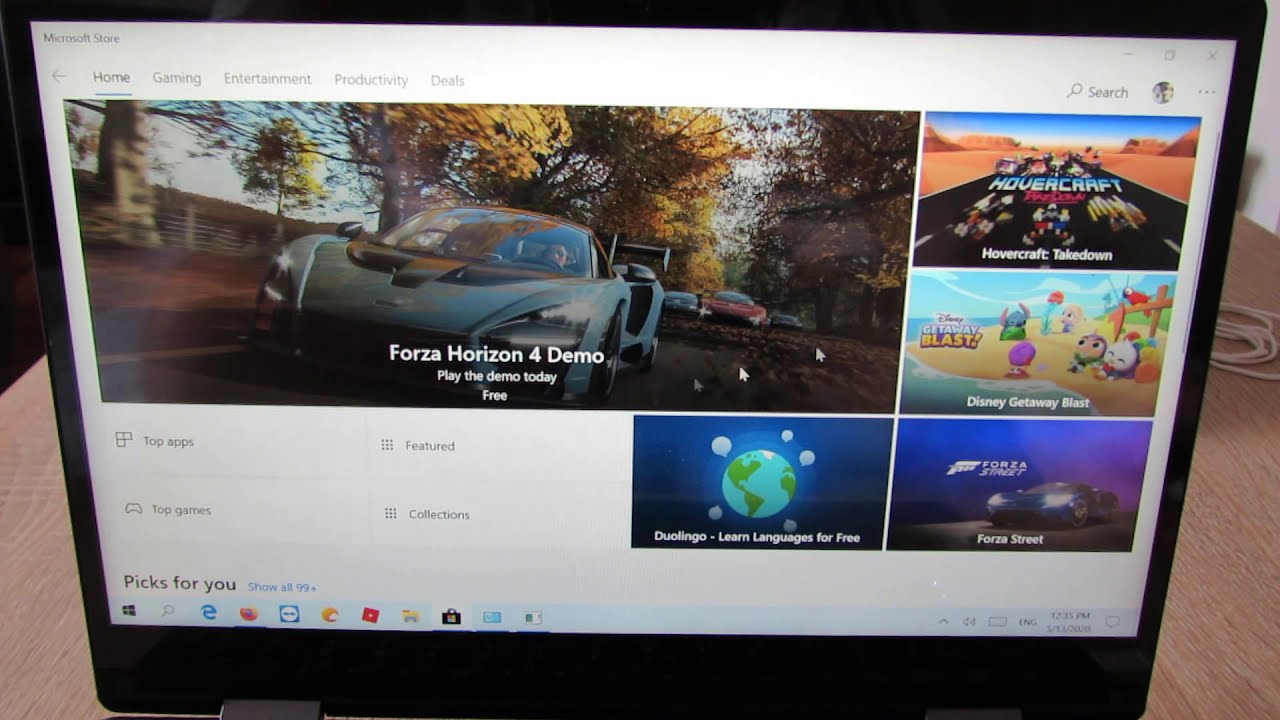The image size is (1280, 720).
Task: Open TeamViewer from the taskbar
Action: tap(289, 614)
